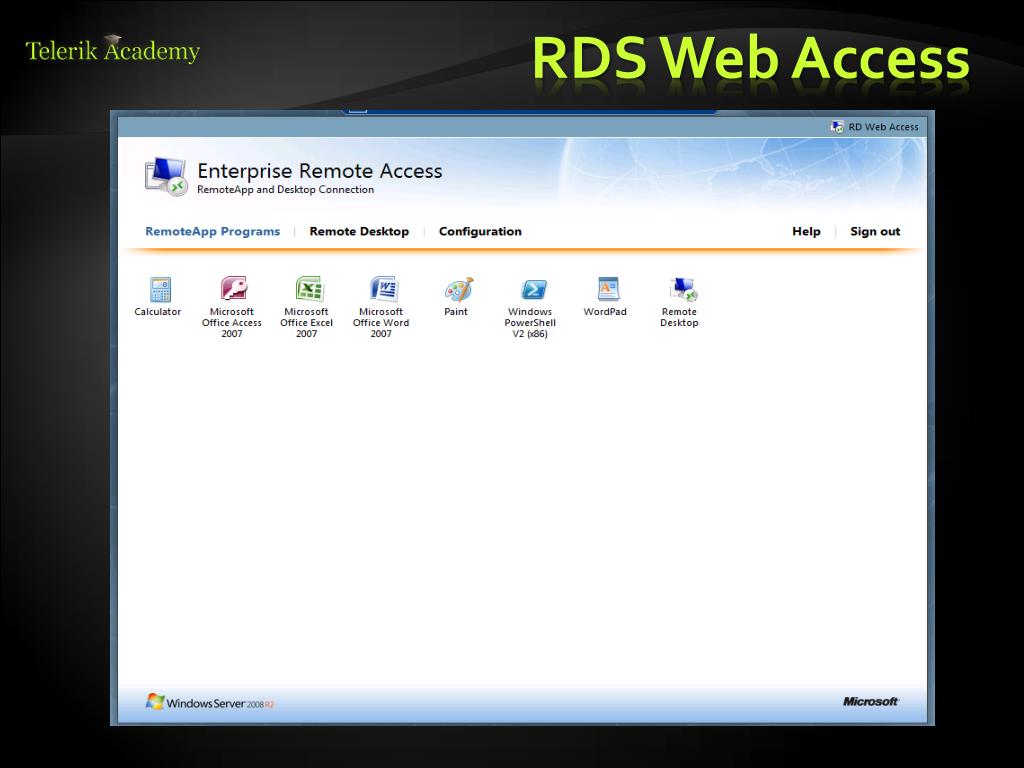Click the Sign out link
This screenshot has height=768, width=1024.
pyautogui.click(x=875, y=231)
